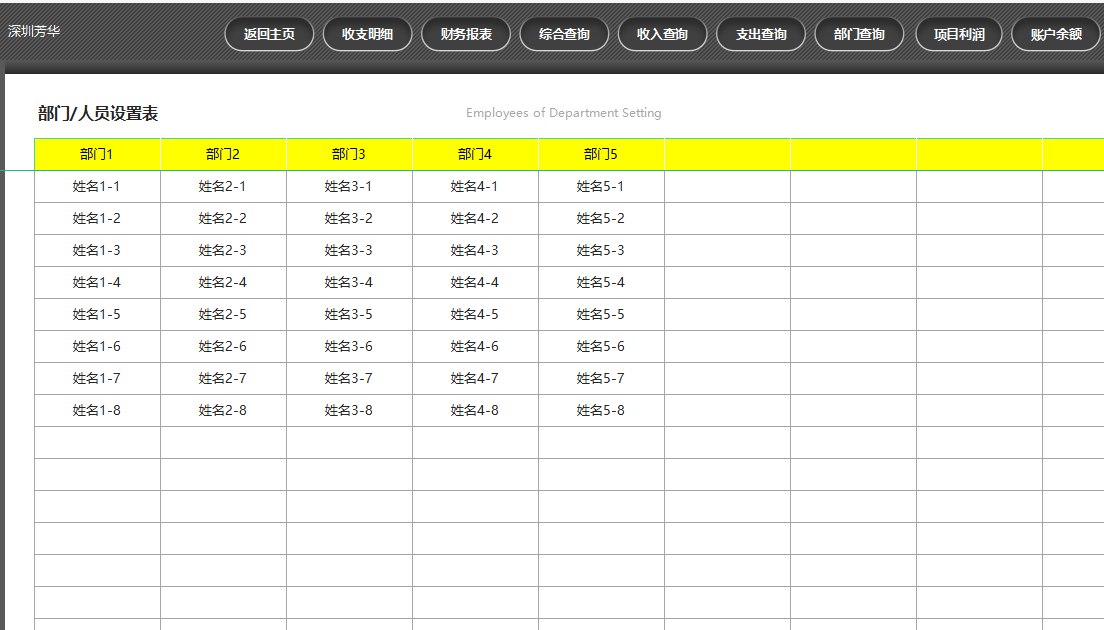
Task: Open 综合查询 navigation button
Action: coord(564,34)
